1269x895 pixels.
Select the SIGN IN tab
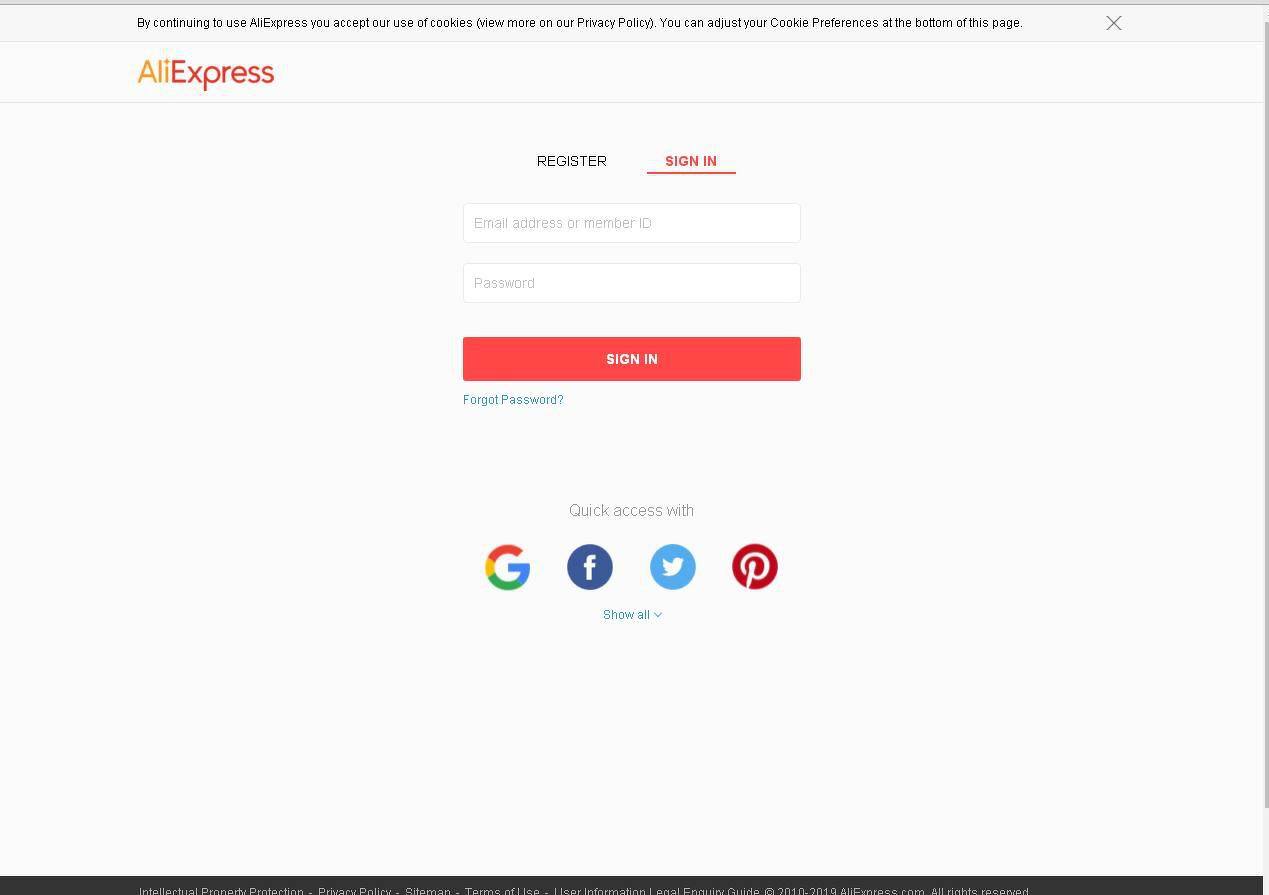691,161
